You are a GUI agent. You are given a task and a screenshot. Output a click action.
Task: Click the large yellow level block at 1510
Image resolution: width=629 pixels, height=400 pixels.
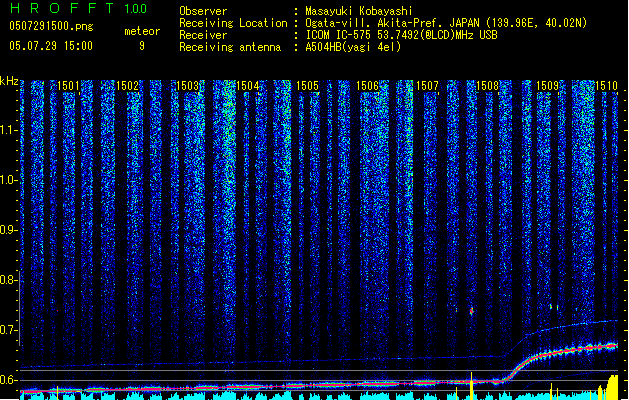click(613, 387)
